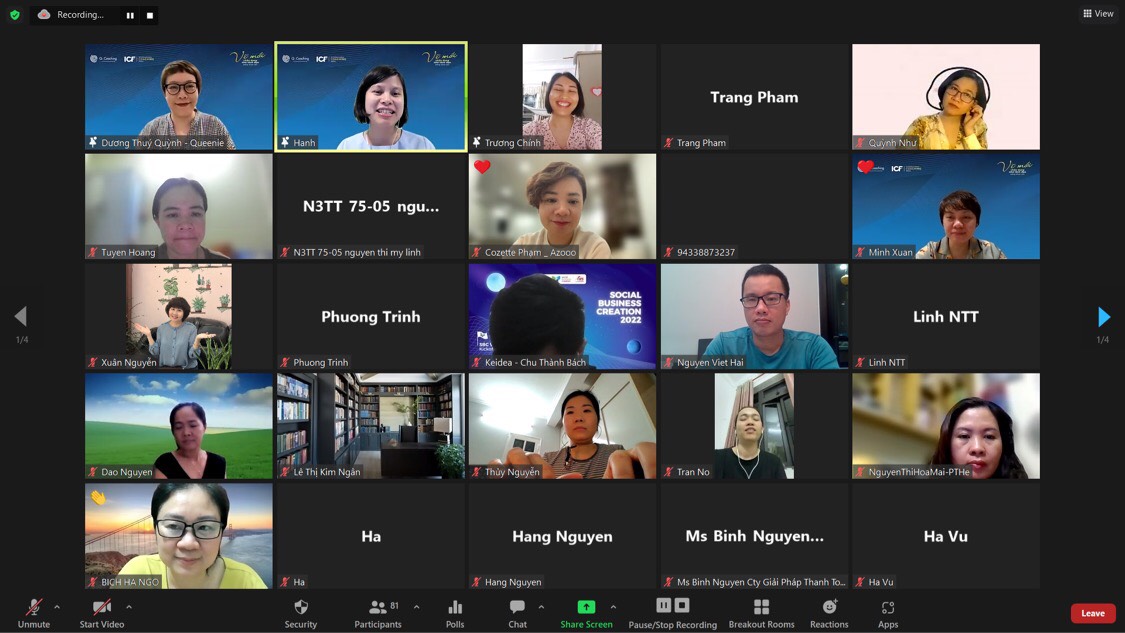Select Trang Pham participant tile
This screenshot has width=1125, height=633.
click(x=754, y=97)
